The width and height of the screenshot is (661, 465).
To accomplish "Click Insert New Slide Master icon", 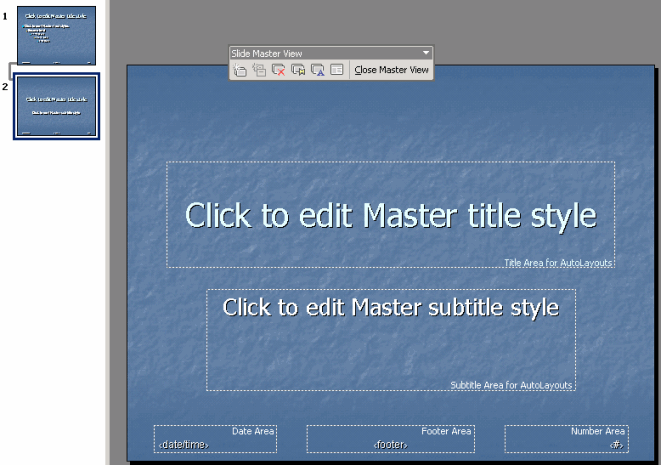I will tap(240, 70).
